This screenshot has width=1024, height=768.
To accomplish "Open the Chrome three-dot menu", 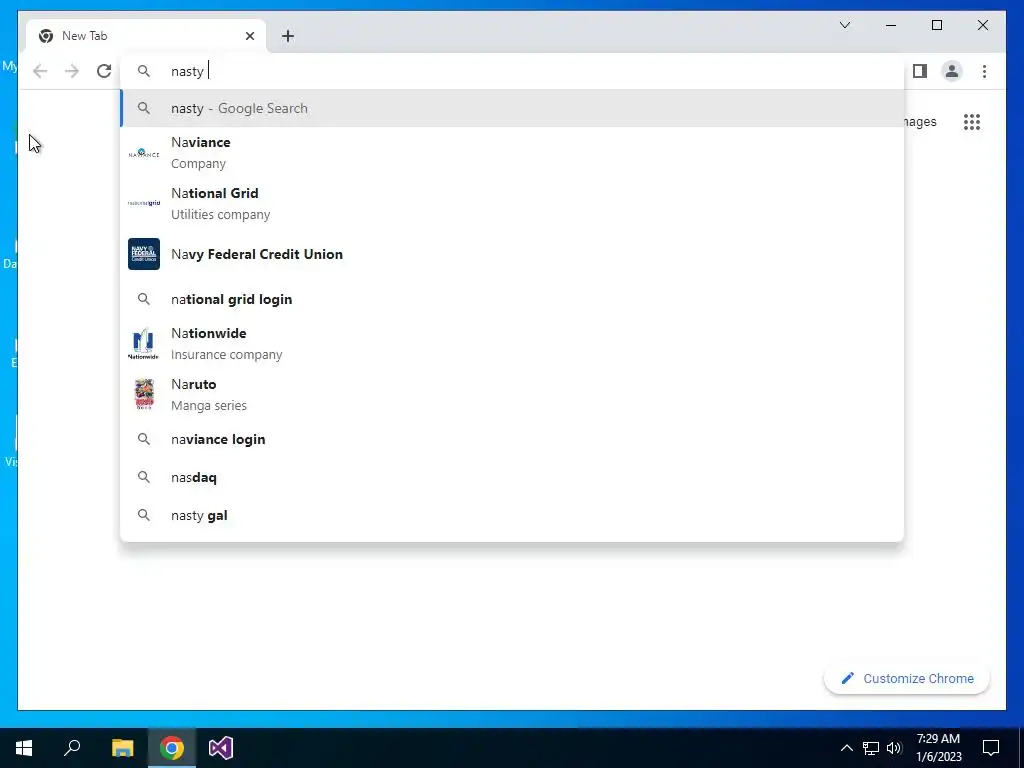I will pos(984,71).
